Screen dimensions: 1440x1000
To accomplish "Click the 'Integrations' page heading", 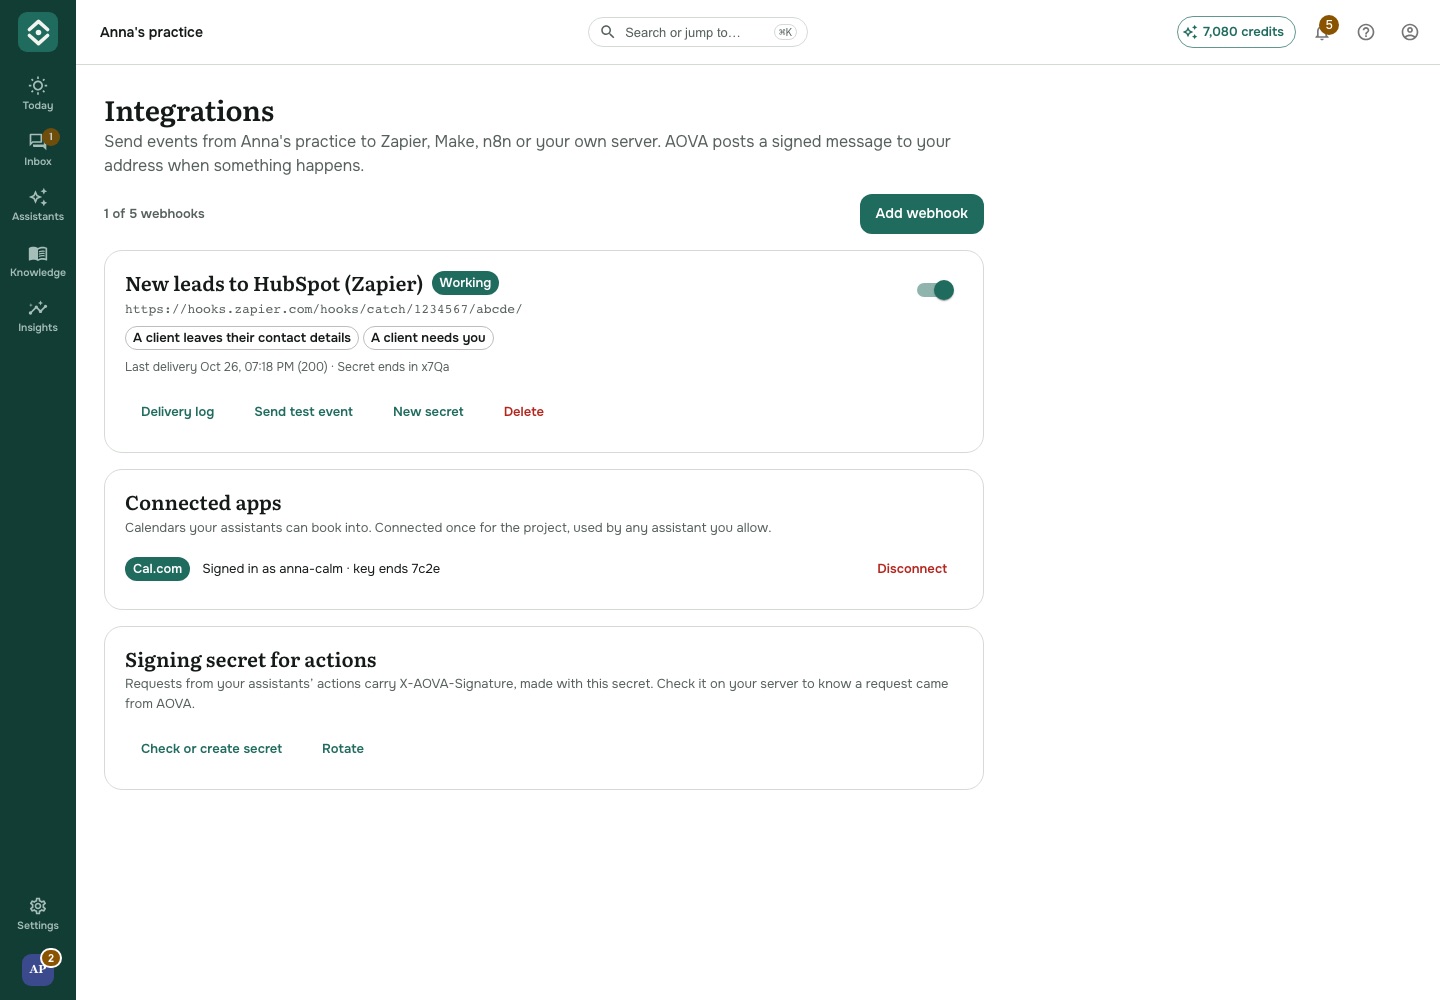I will tap(189, 111).
